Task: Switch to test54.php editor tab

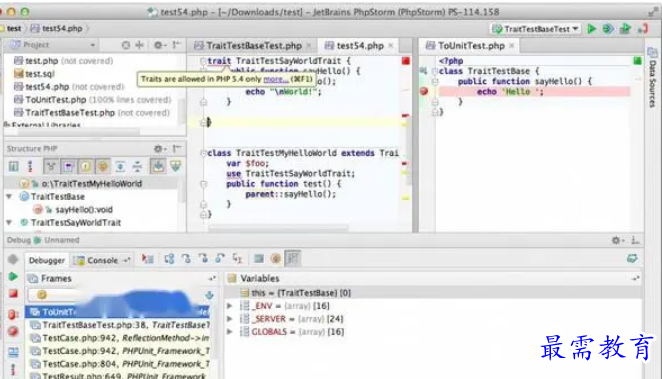Action: pyautogui.click(x=360, y=46)
